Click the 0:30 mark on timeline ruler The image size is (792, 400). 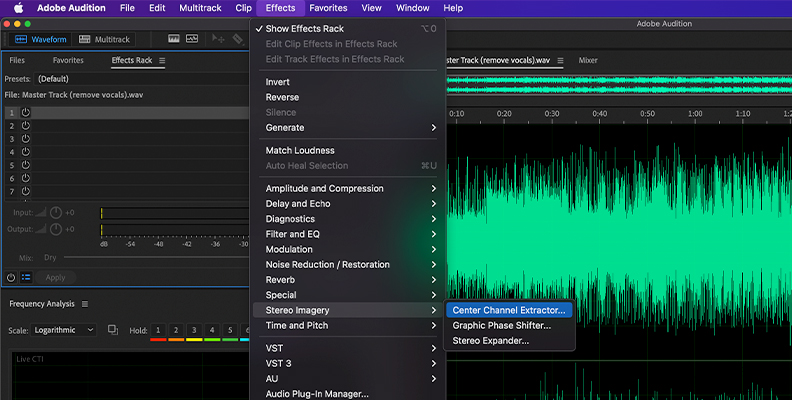pos(552,114)
